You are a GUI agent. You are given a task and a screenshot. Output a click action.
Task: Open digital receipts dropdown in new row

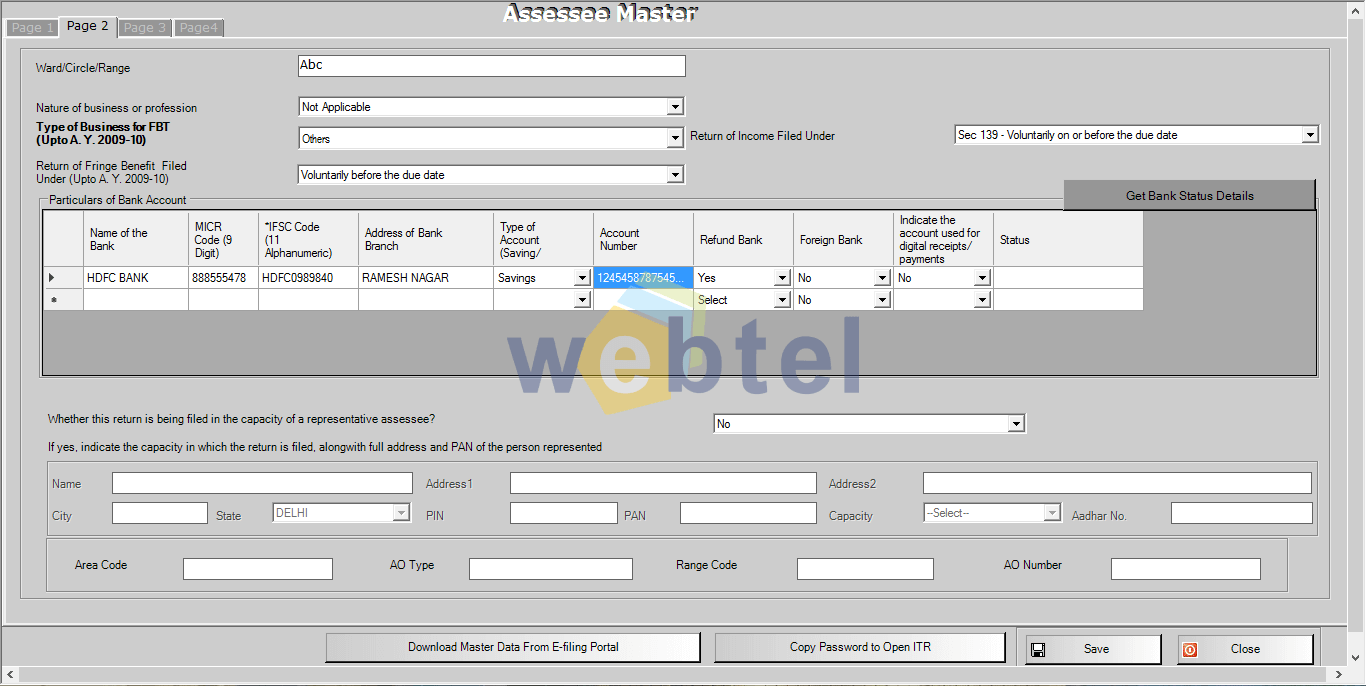982,300
